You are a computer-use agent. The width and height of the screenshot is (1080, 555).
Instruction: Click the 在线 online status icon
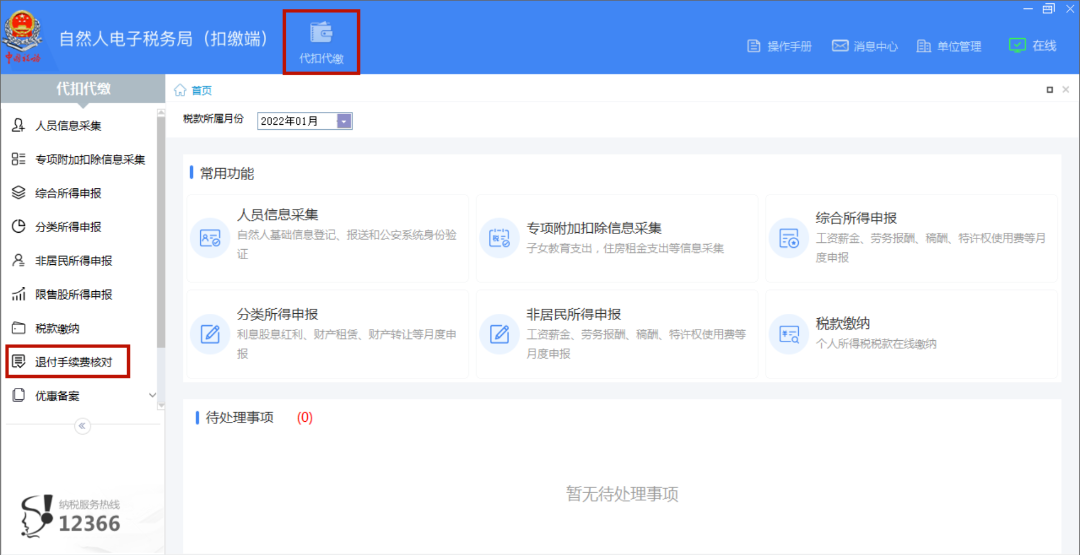click(x=1017, y=45)
